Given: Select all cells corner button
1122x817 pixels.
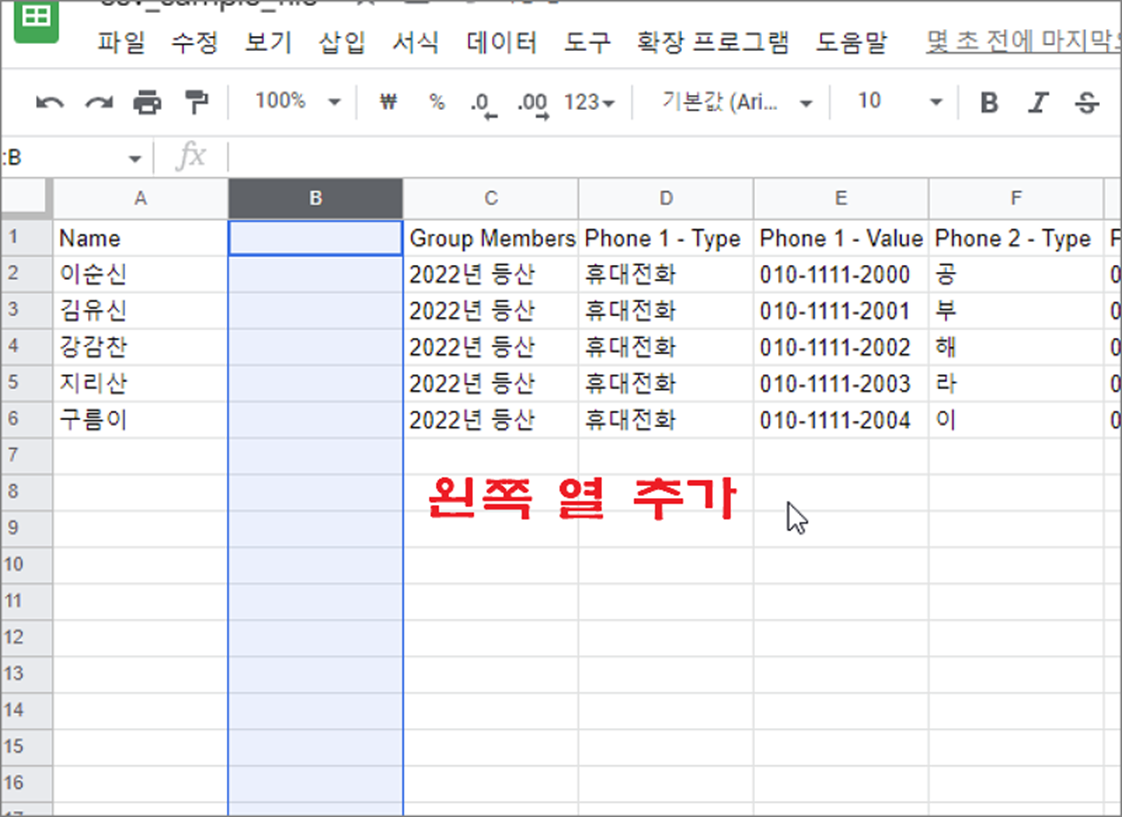Looking at the screenshot, I should 26,197.
